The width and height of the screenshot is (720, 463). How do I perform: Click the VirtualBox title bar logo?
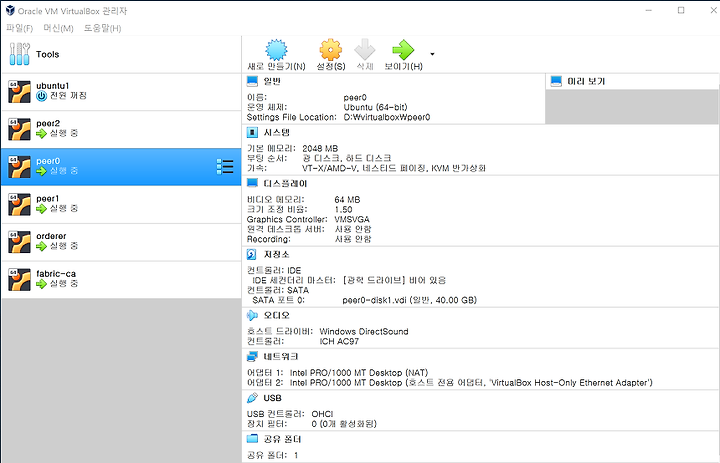point(10,10)
